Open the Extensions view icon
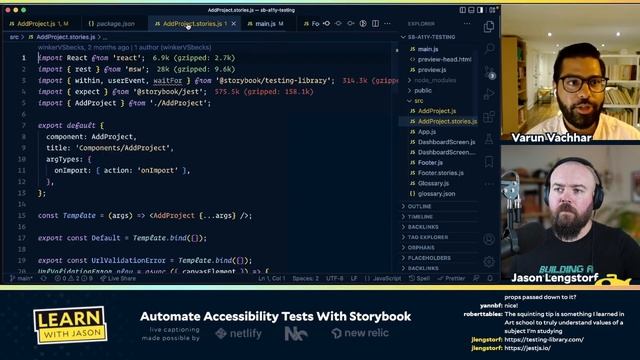Viewport: 640px width, 360px height. [489, 117]
